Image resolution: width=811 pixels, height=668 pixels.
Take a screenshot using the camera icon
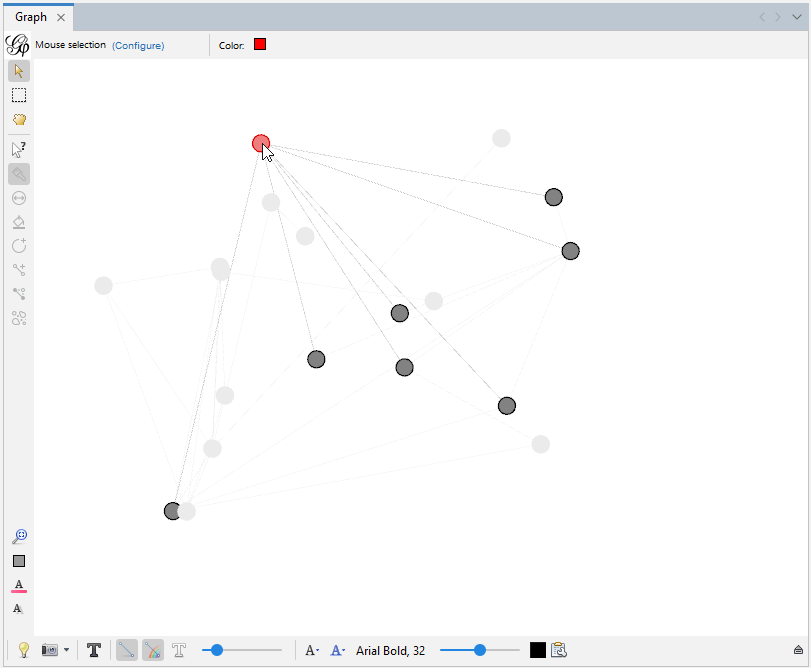click(47, 650)
